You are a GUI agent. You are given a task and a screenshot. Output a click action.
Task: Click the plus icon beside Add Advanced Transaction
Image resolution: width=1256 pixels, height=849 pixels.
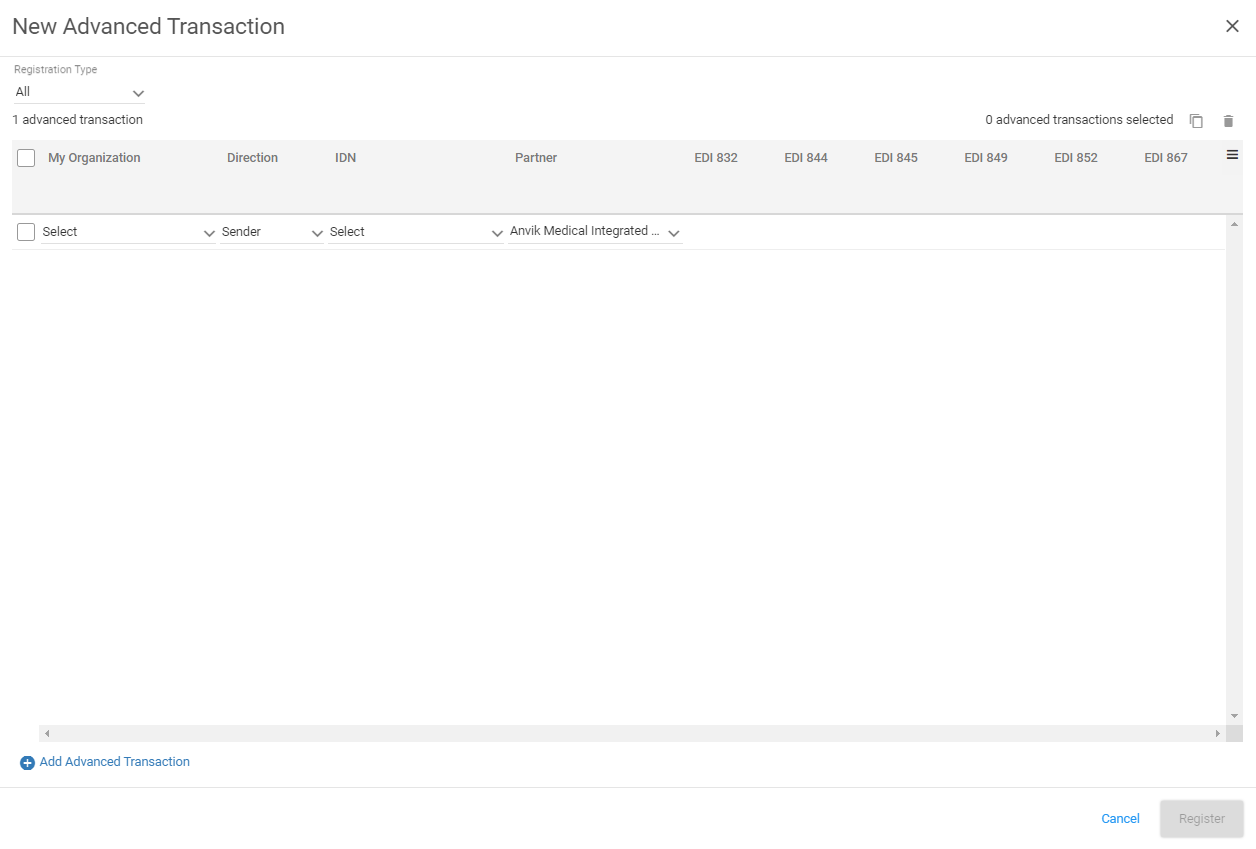point(26,762)
